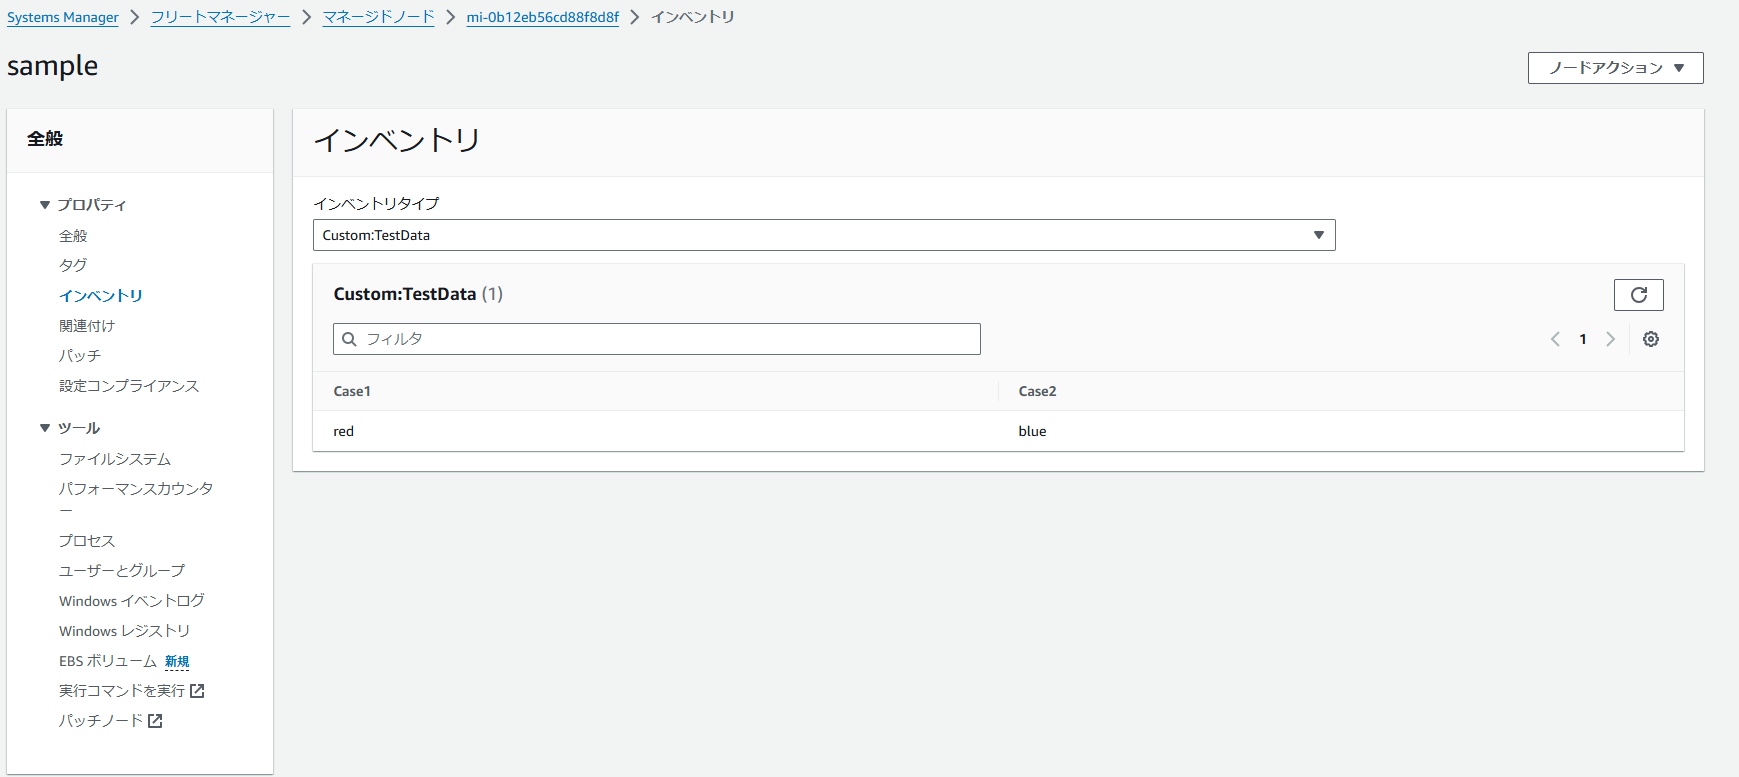The height and width of the screenshot is (777, 1739).
Task: Open the ノードアクション dropdown menu
Action: tap(1615, 68)
